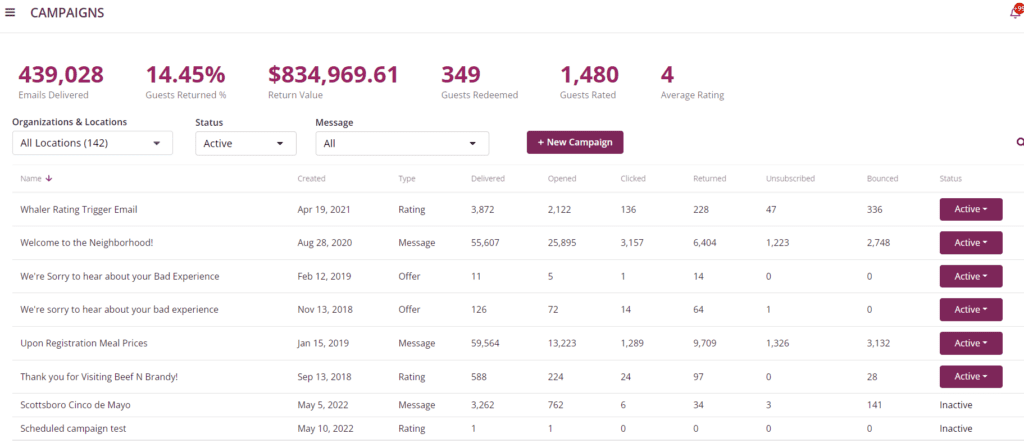Open the Message filter dropdown

tap(402, 143)
